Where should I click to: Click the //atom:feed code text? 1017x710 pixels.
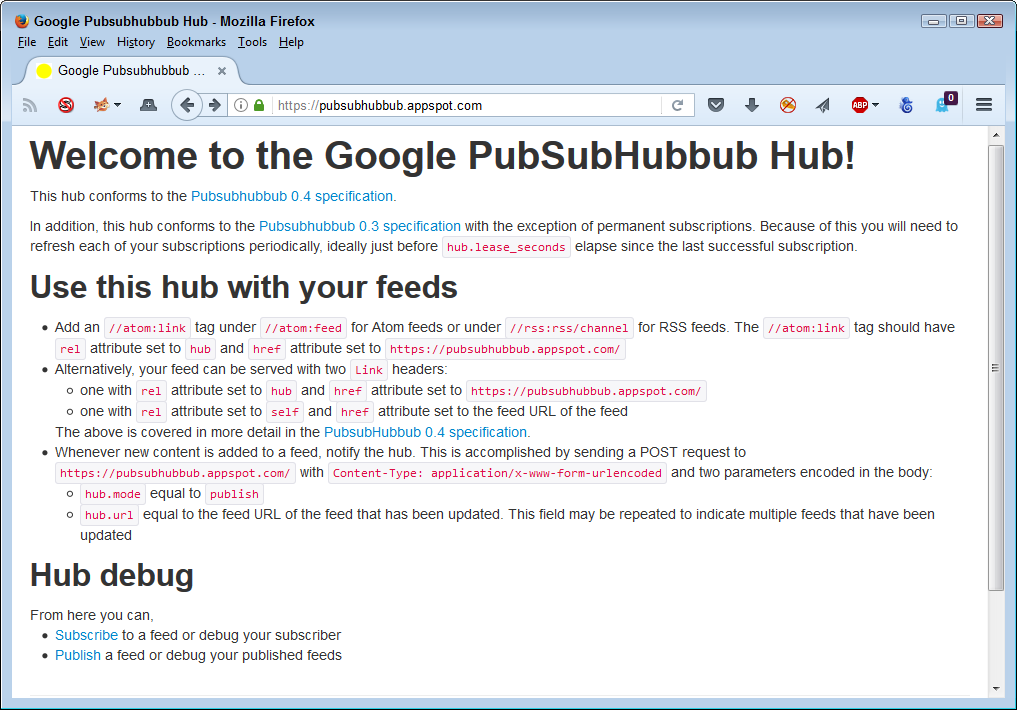click(304, 328)
